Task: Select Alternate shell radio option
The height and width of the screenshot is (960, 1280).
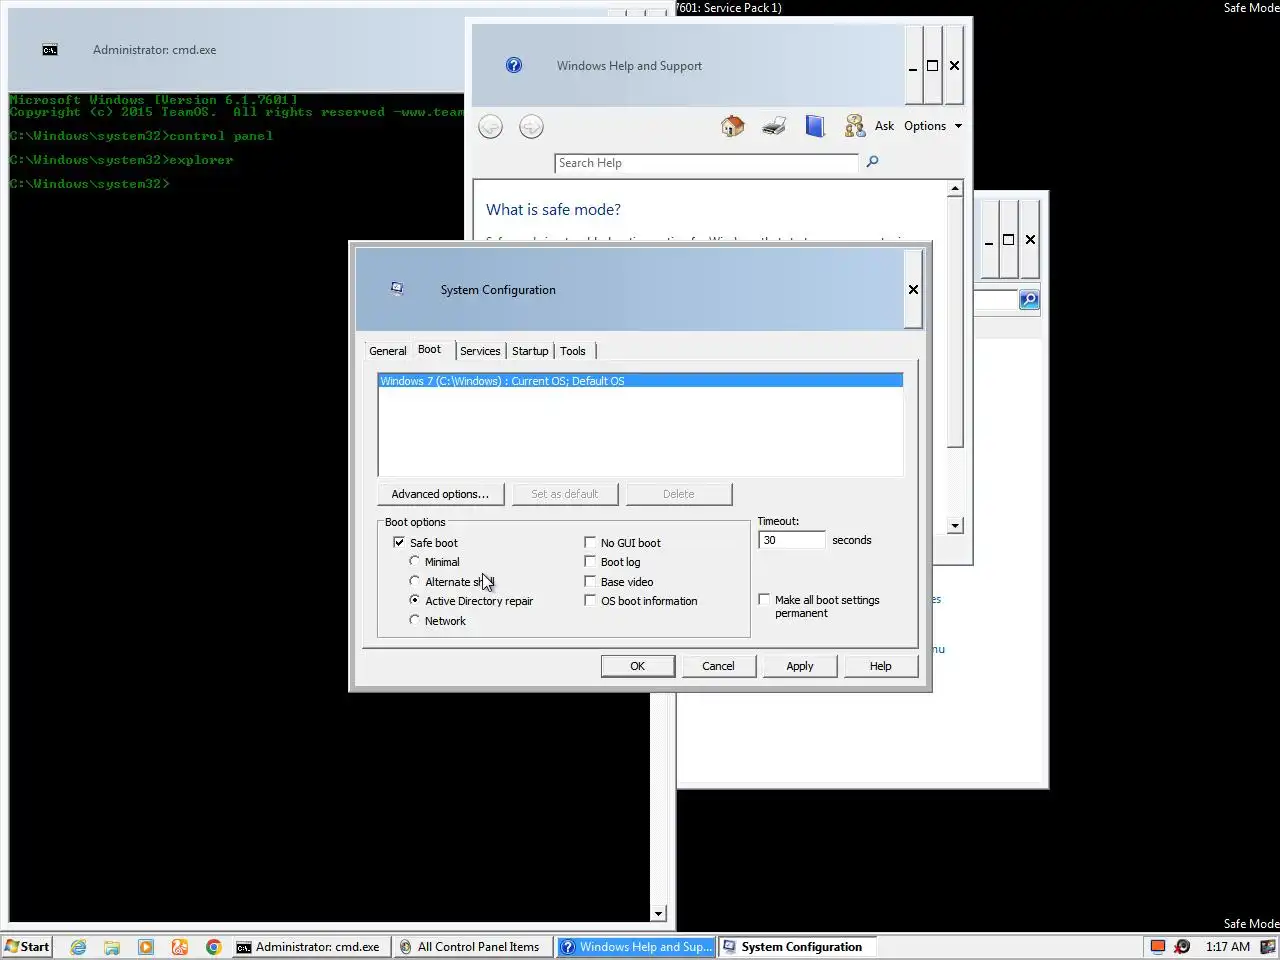Action: pos(414,581)
